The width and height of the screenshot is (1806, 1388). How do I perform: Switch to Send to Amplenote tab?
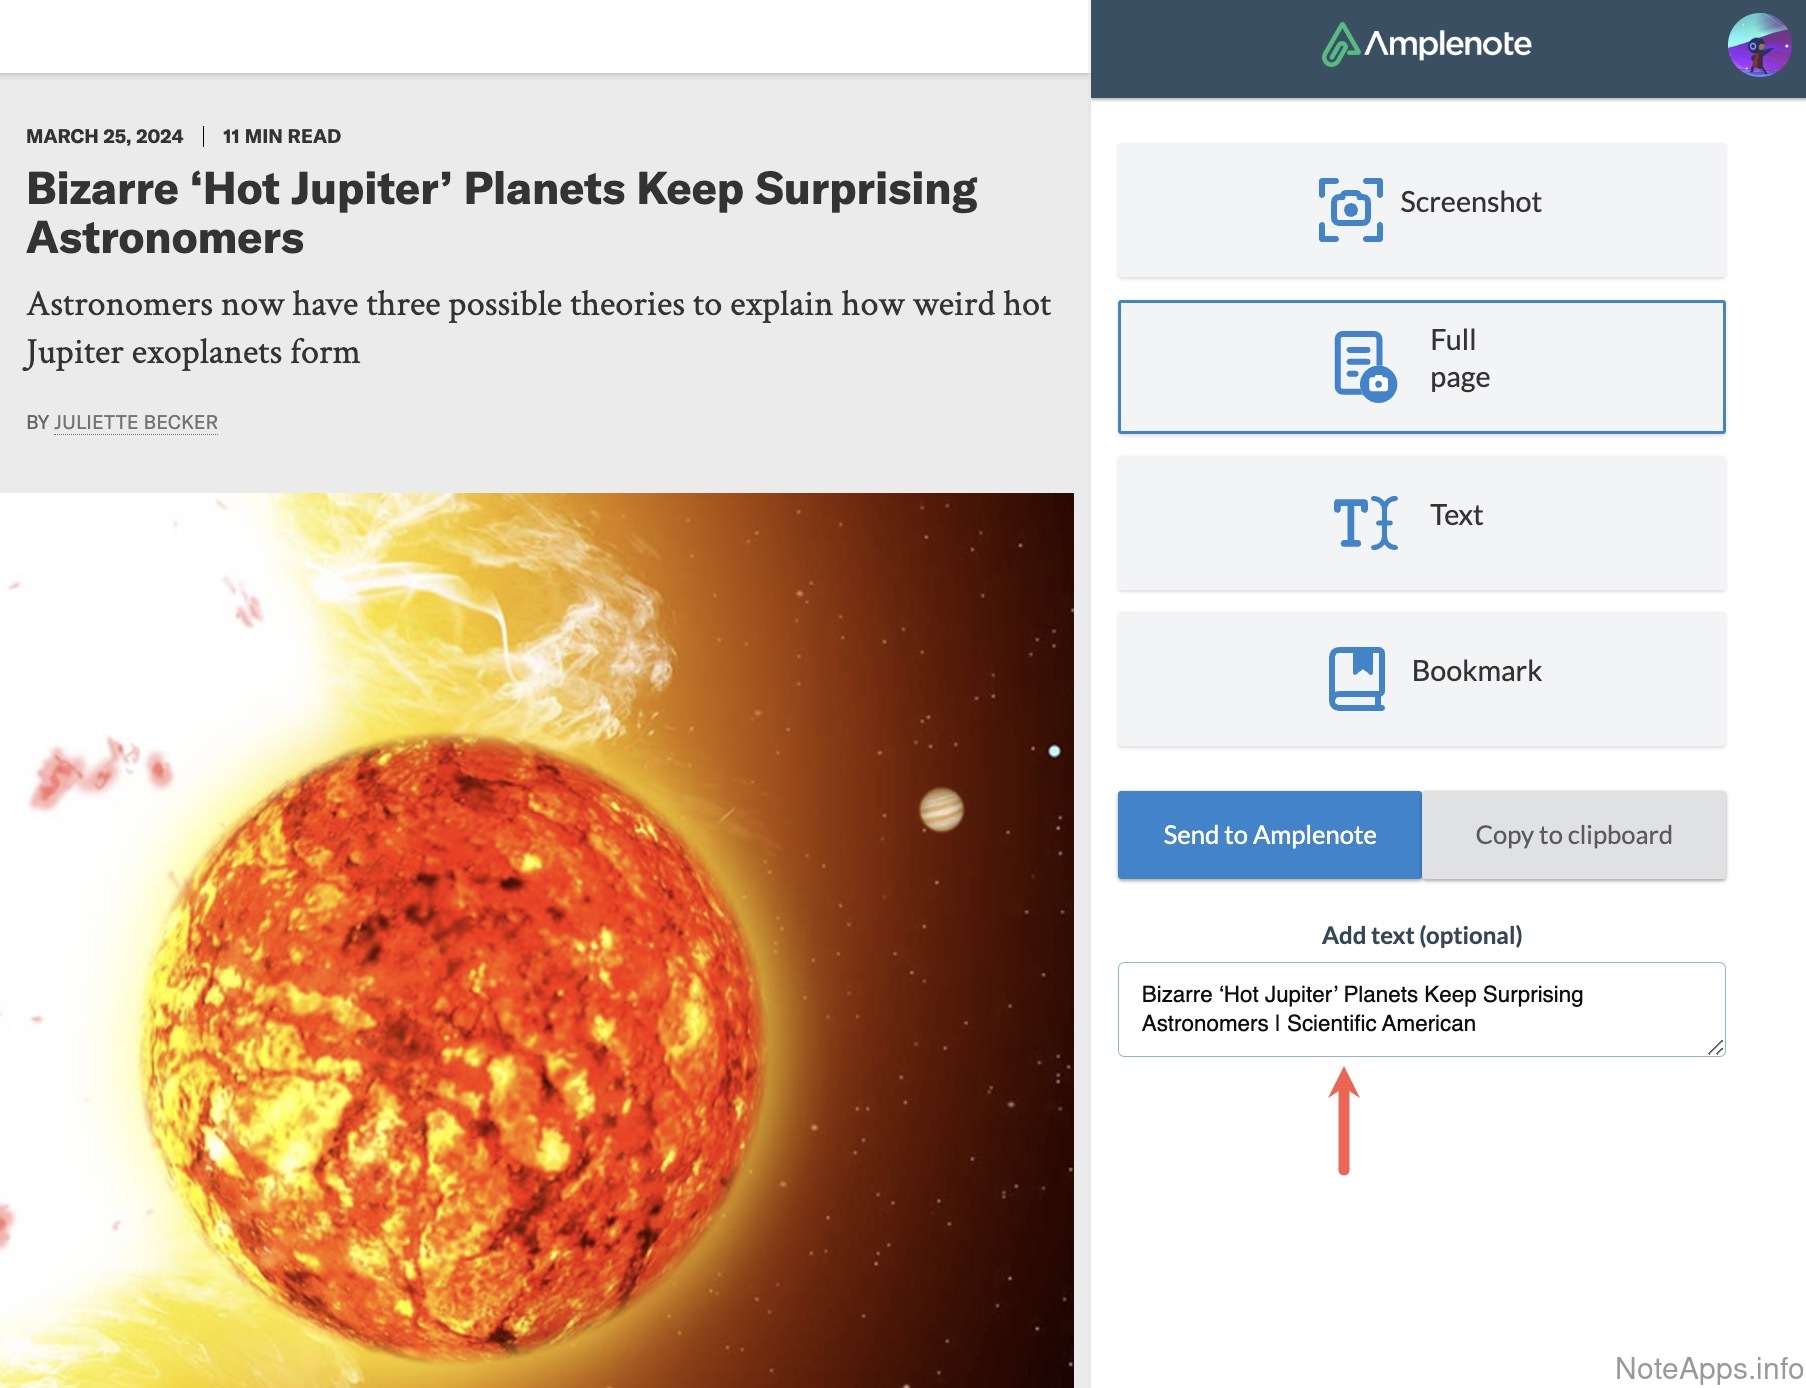[1269, 835]
